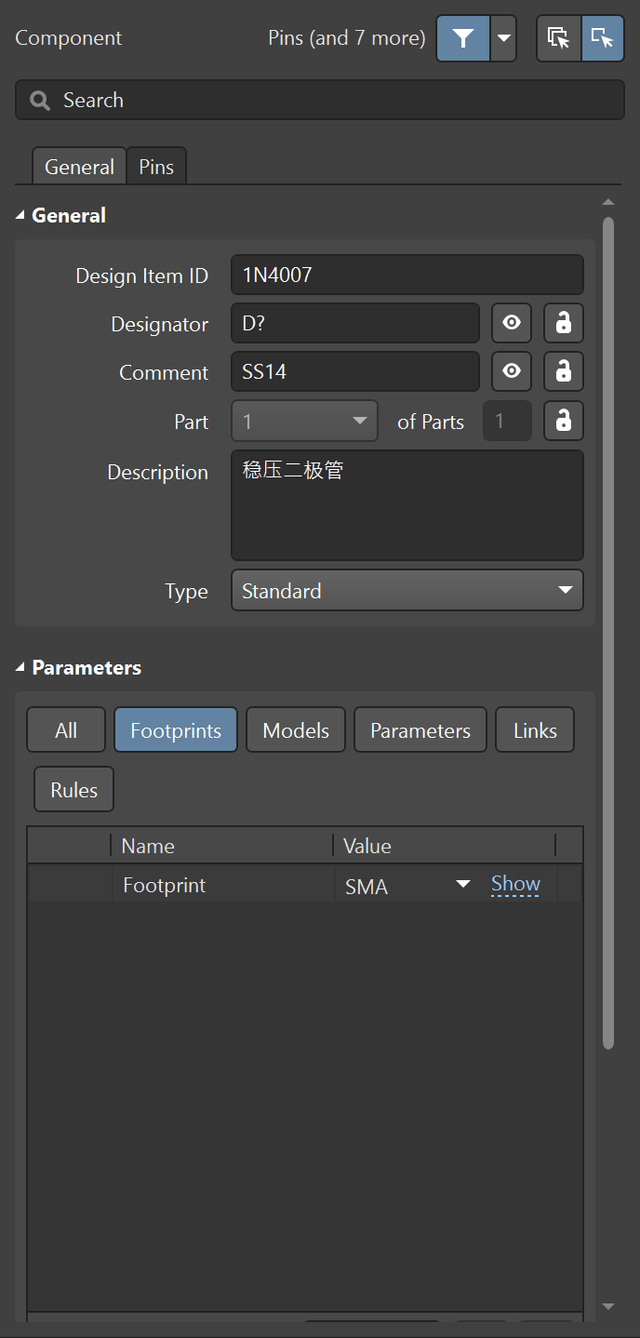The width and height of the screenshot is (640, 1338).
Task: Select the All parameters filter button
Action: click(x=66, y=730)
